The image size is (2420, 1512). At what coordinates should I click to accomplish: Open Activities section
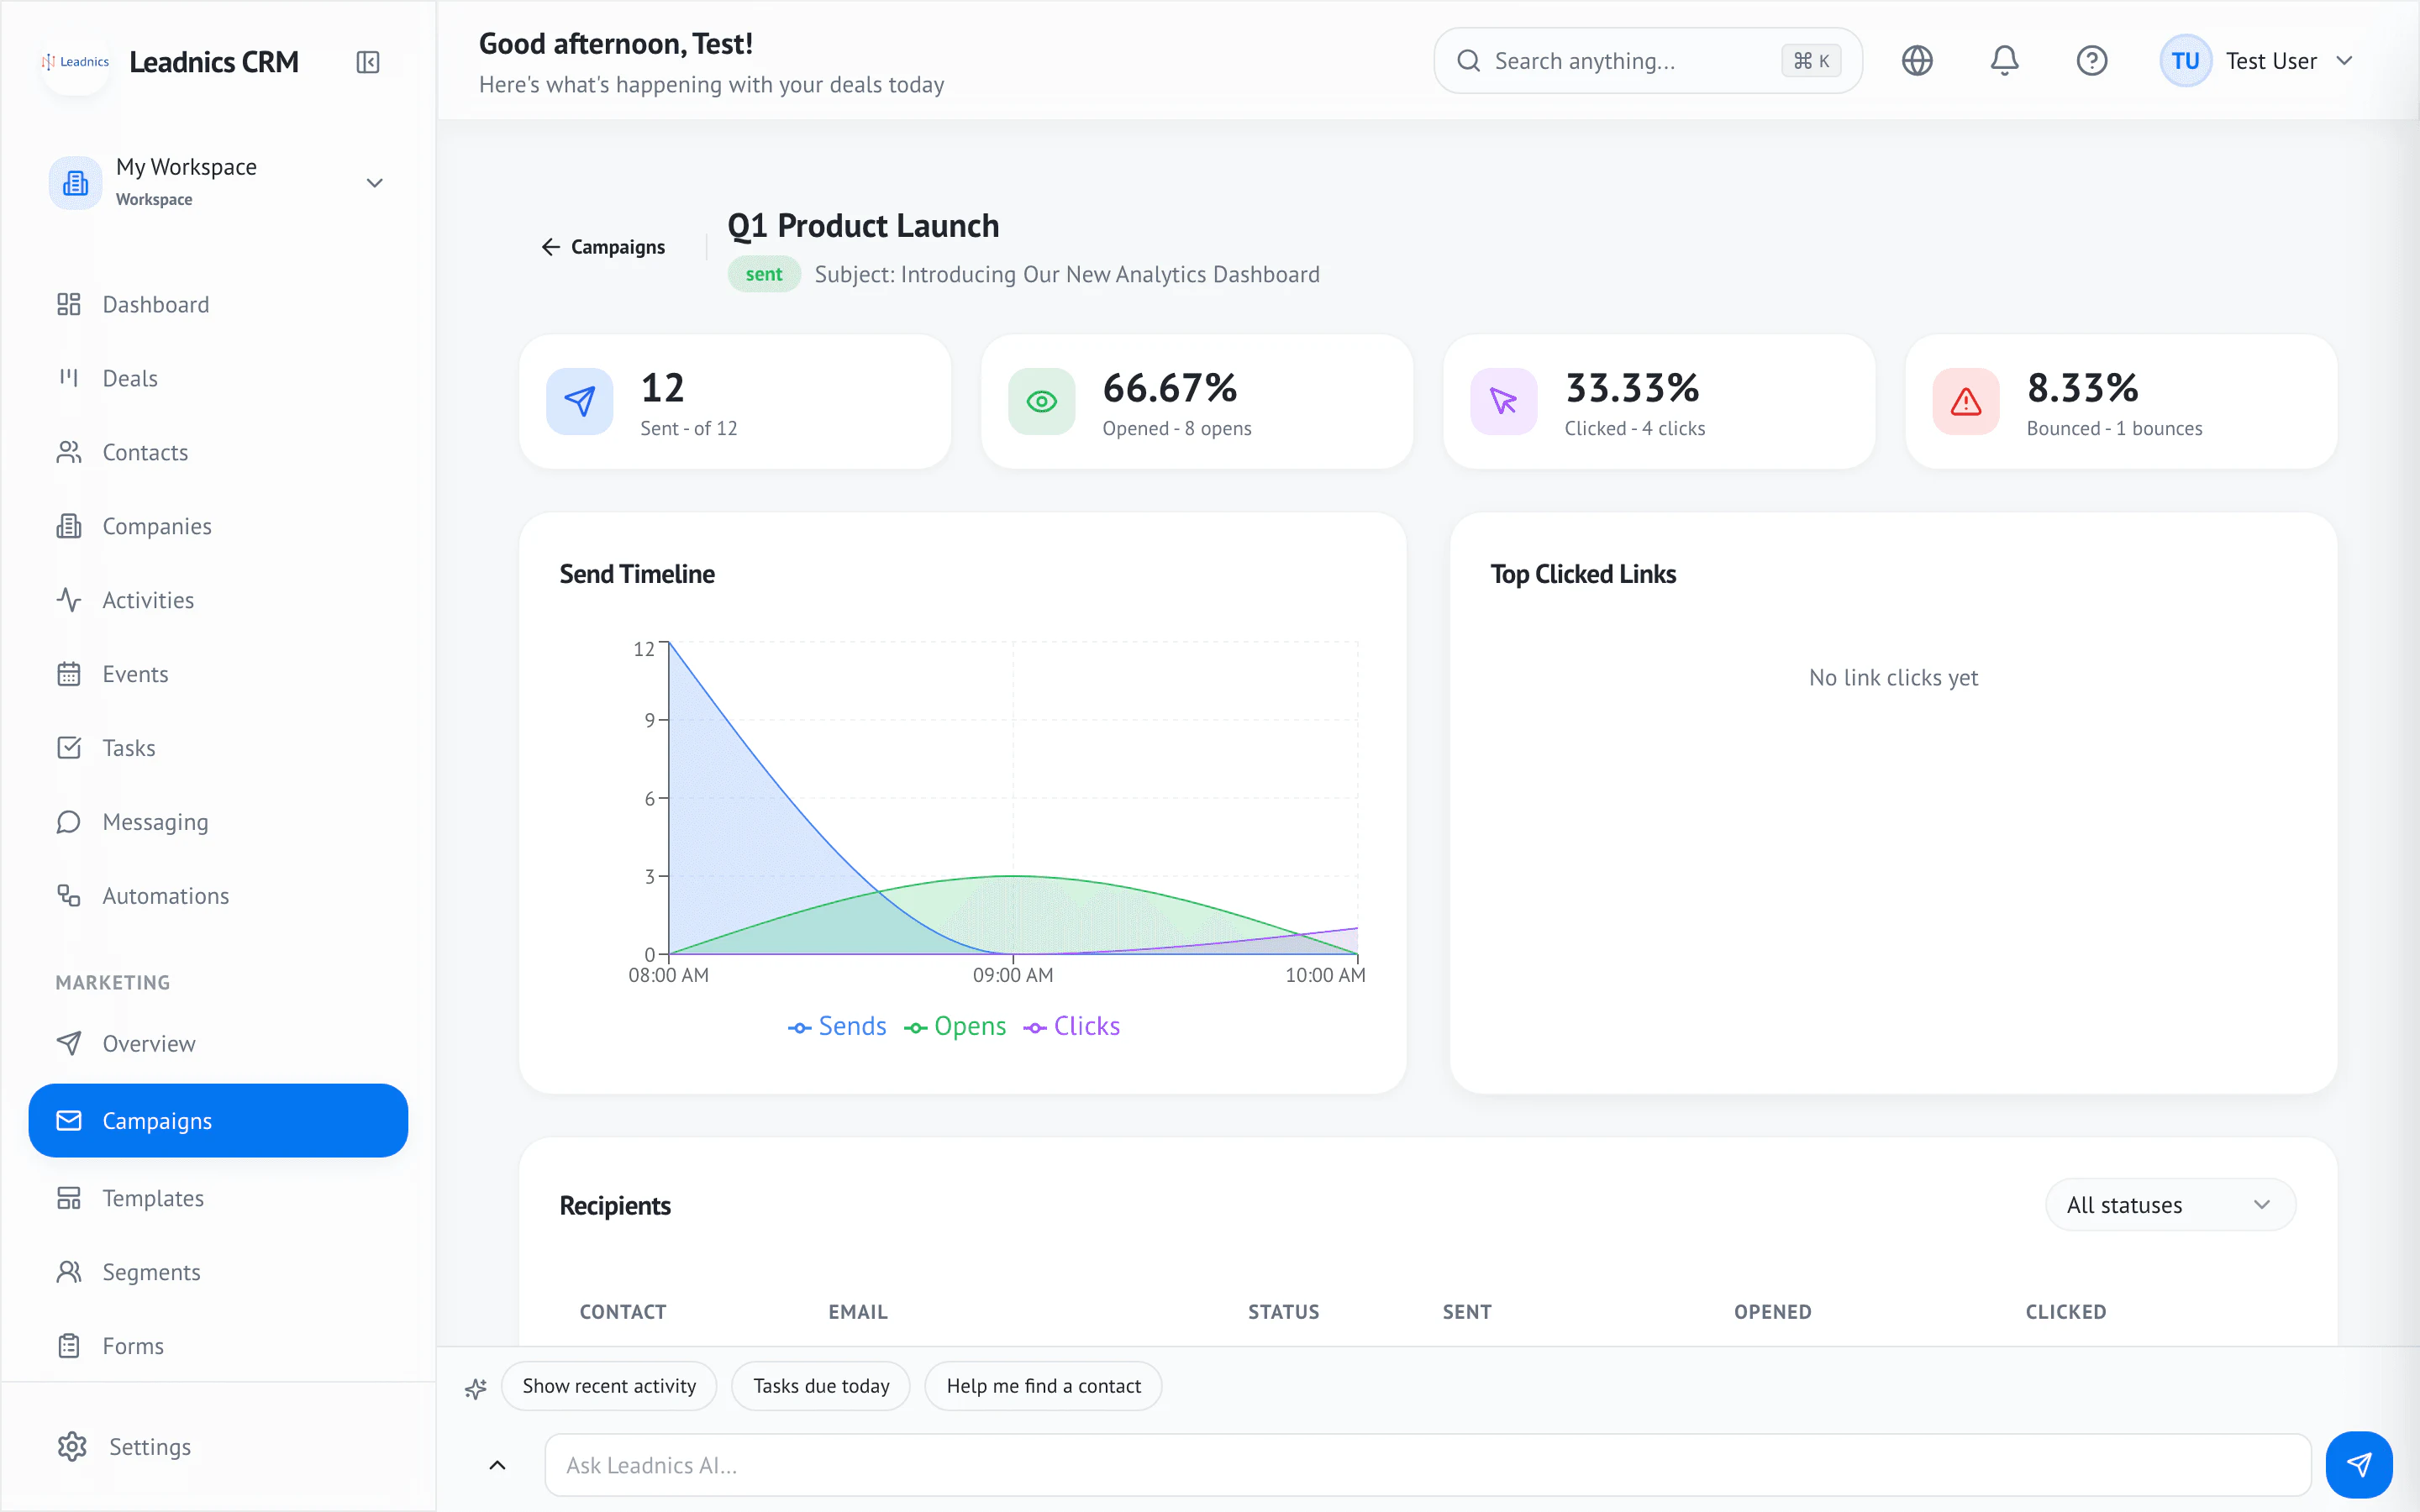point(218,601)
